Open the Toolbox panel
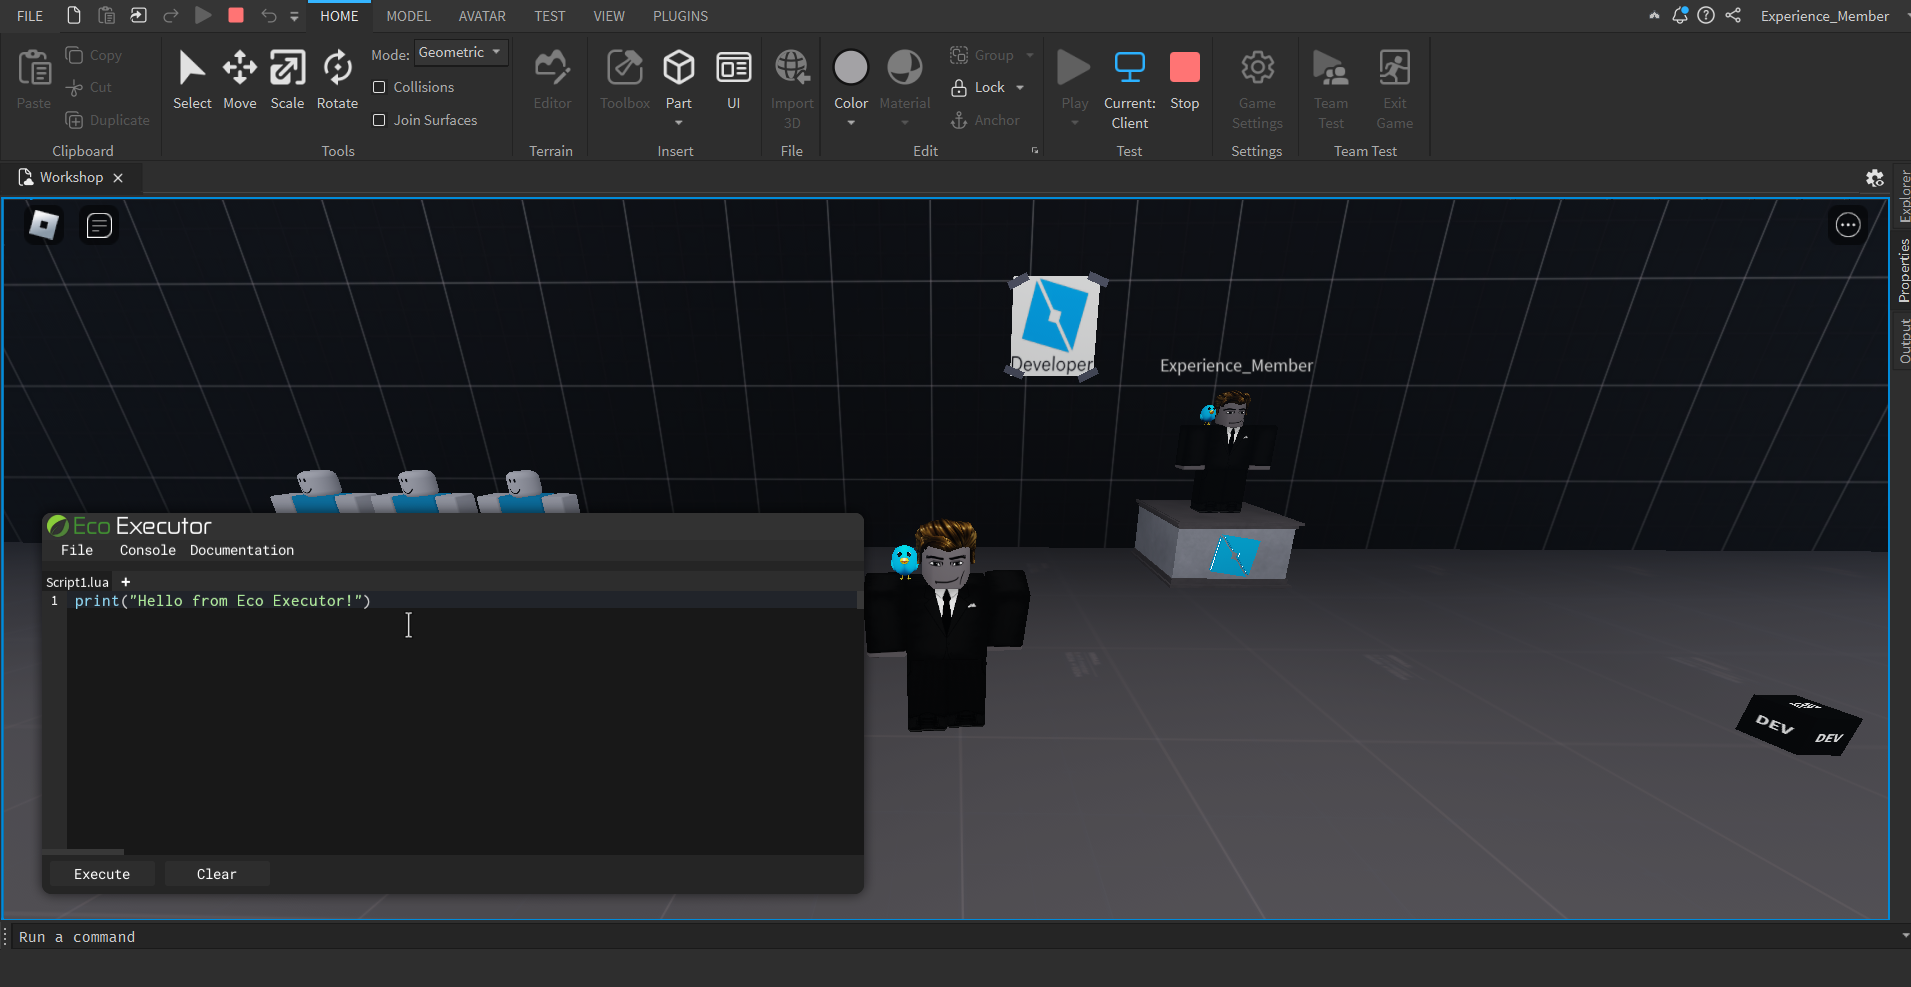Screen dimensions: 1911x987 pos(625,68)
